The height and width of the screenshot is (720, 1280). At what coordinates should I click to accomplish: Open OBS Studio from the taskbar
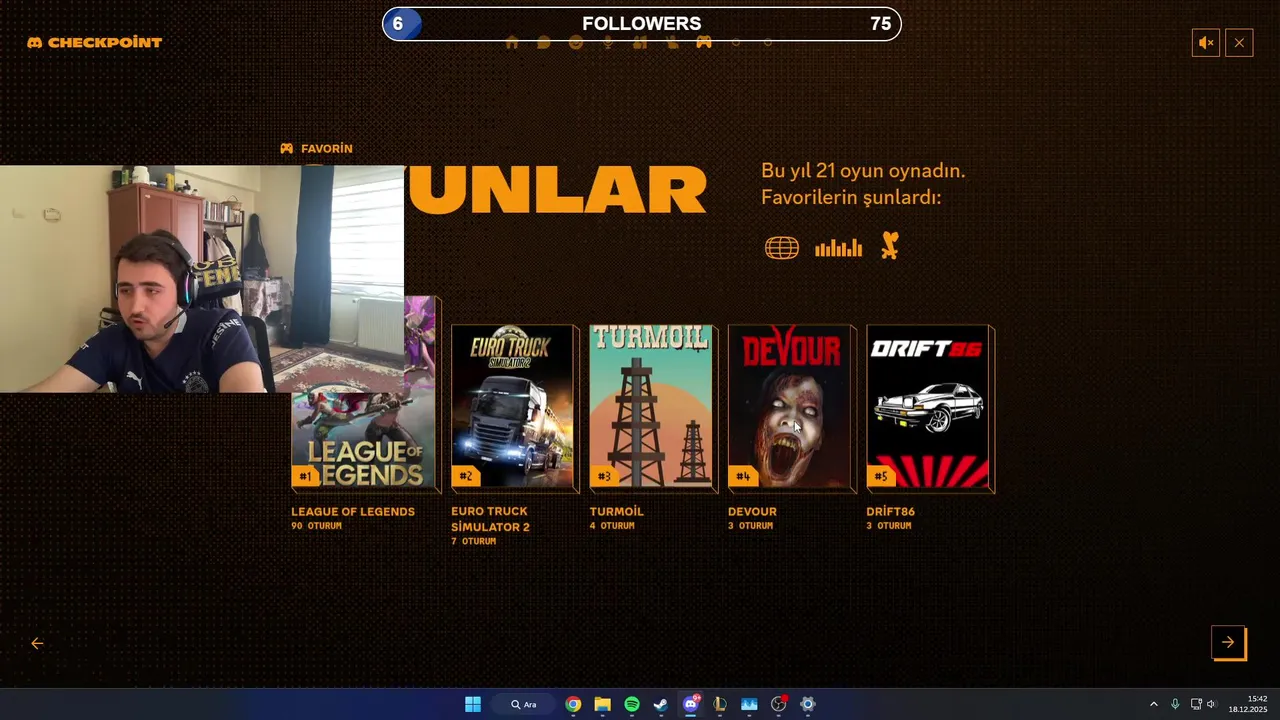click(x=779, y=704)
